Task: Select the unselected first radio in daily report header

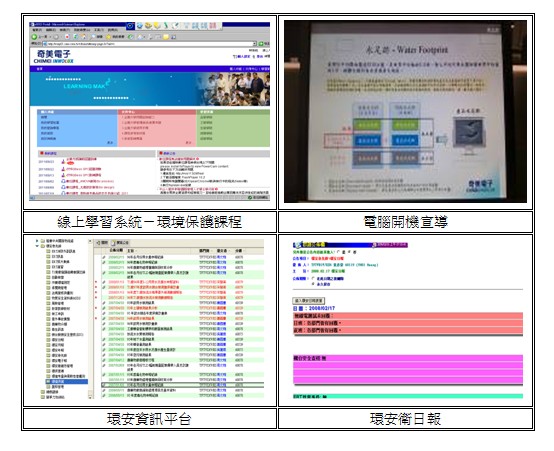Action: [338, 252]
